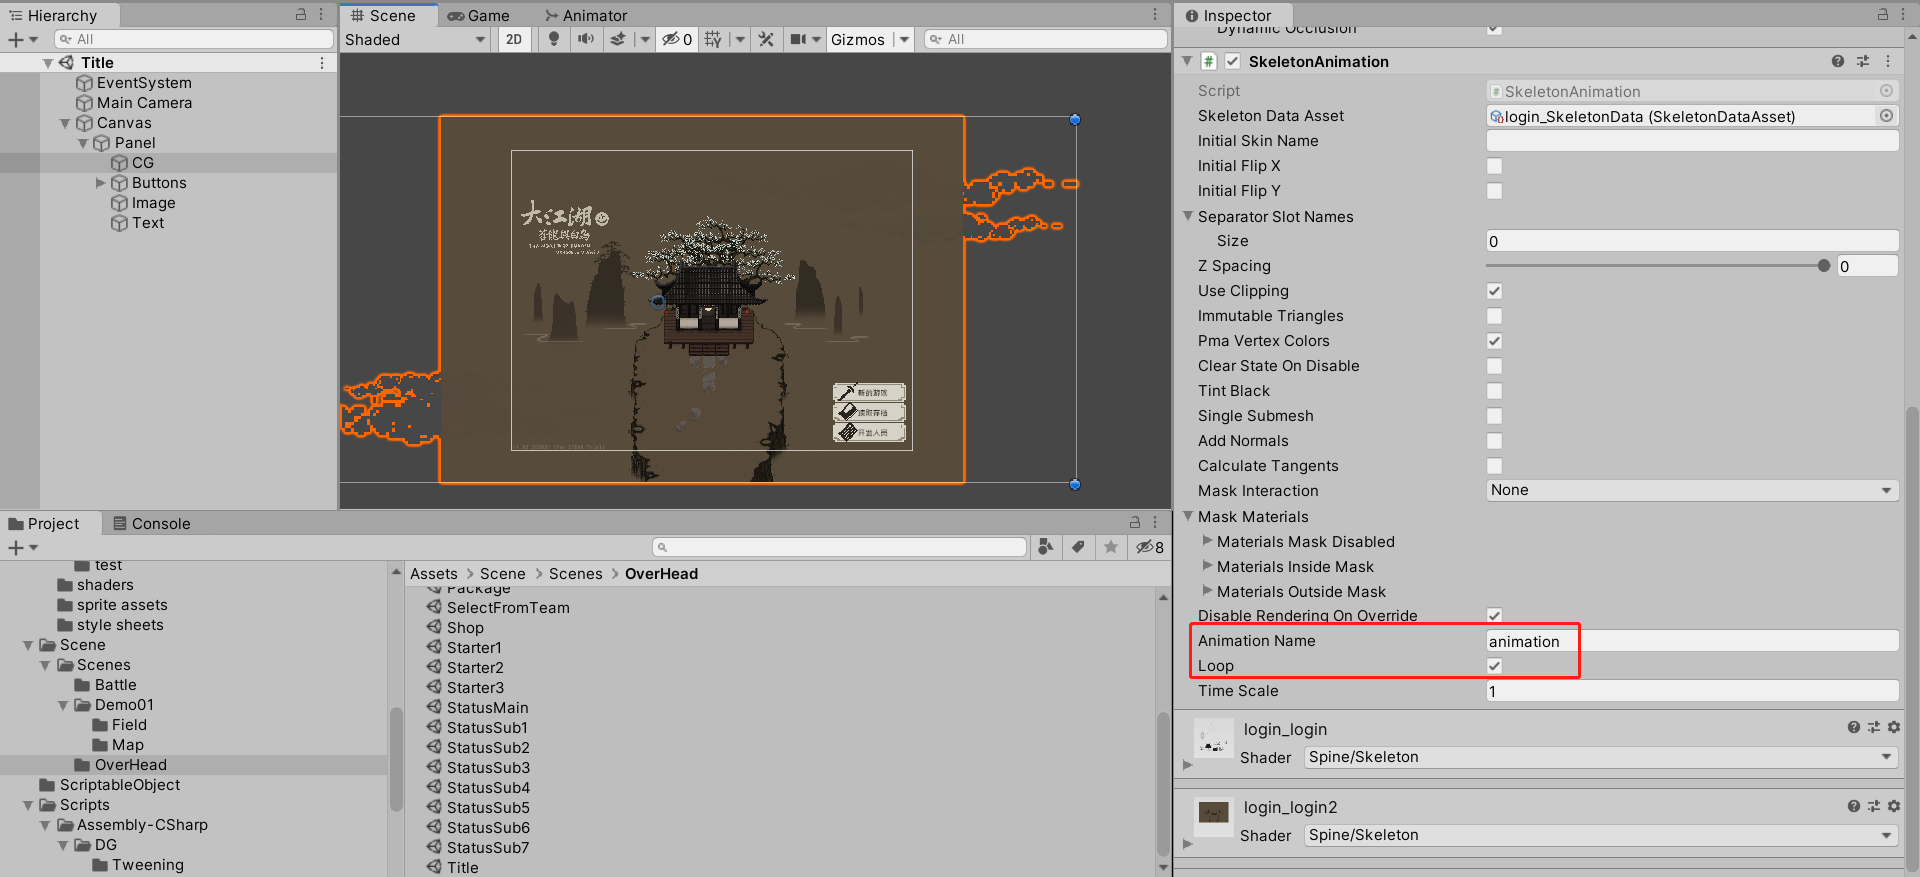Adjust Z Spacing slider handle

1824,266
